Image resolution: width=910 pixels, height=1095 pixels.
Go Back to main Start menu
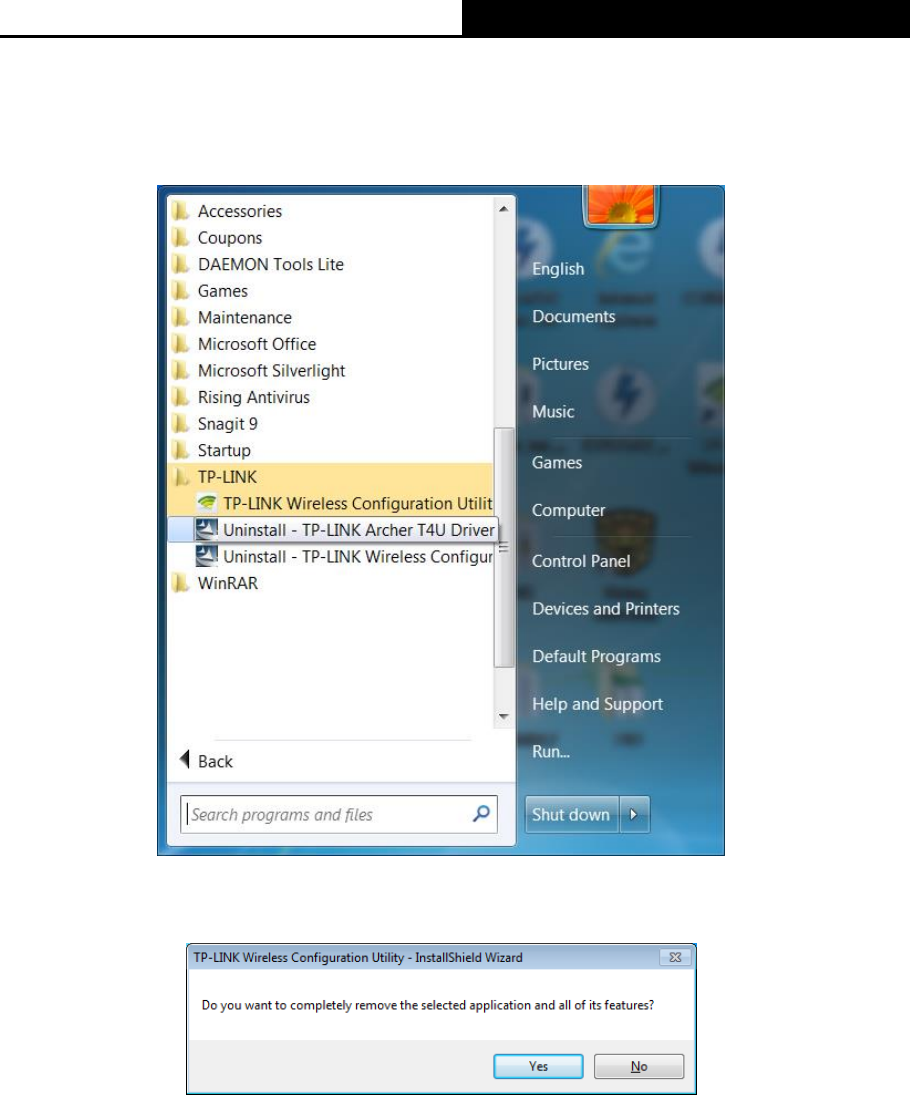point(207,760)
